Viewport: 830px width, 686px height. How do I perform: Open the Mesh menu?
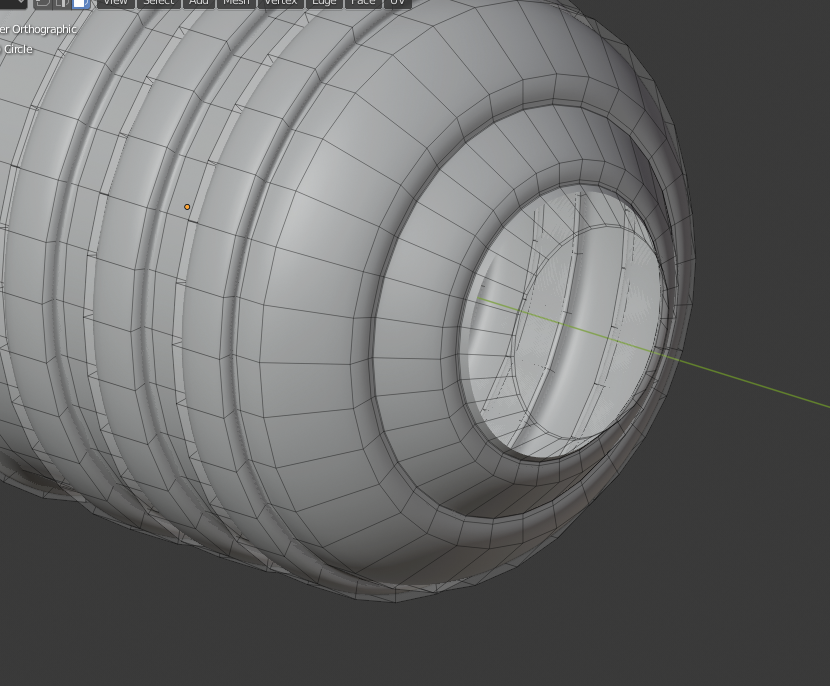coord(236,3)
